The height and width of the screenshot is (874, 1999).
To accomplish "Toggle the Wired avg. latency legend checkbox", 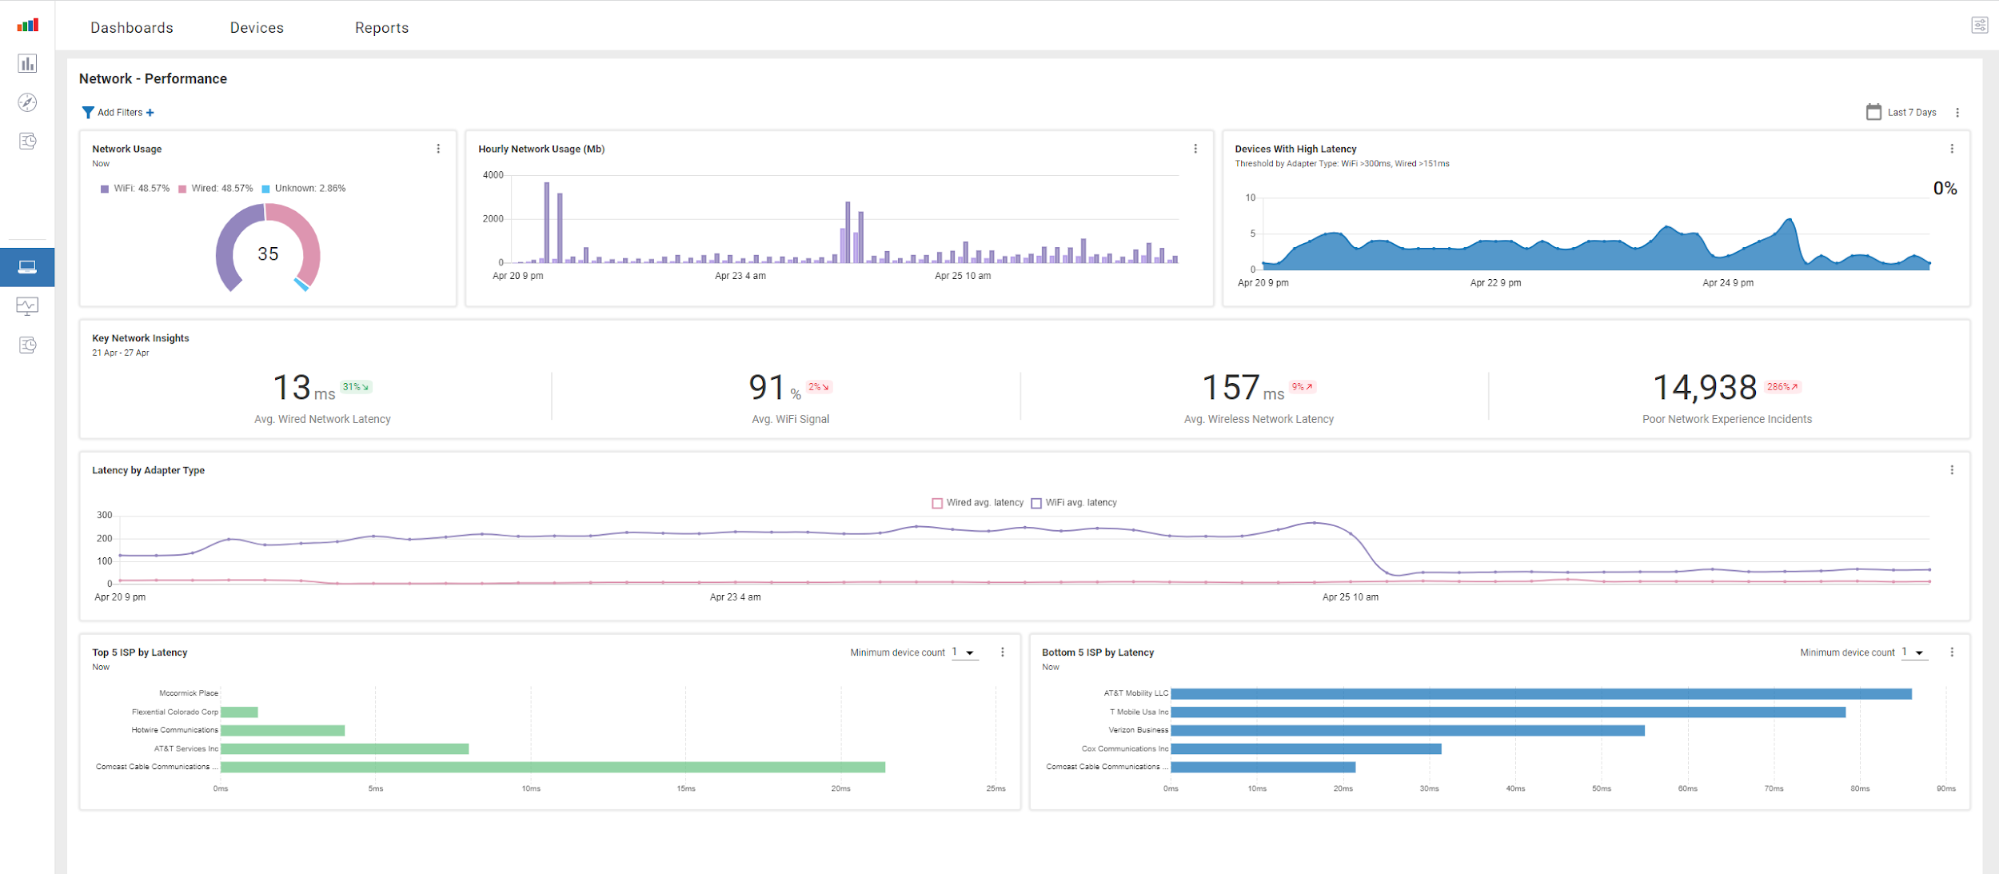I will point(937,503).
